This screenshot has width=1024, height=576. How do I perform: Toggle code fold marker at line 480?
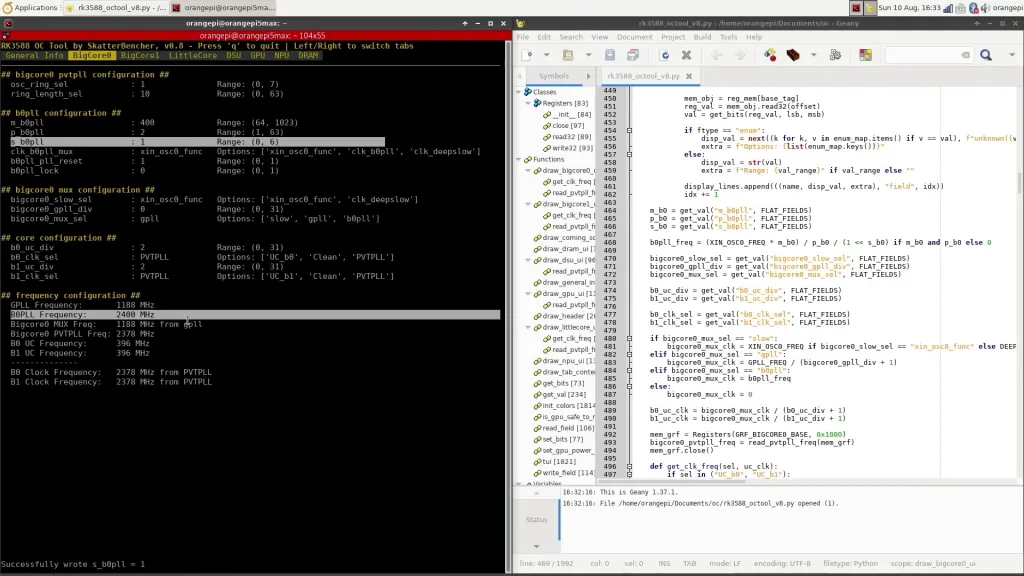click(x=629, y=339)
